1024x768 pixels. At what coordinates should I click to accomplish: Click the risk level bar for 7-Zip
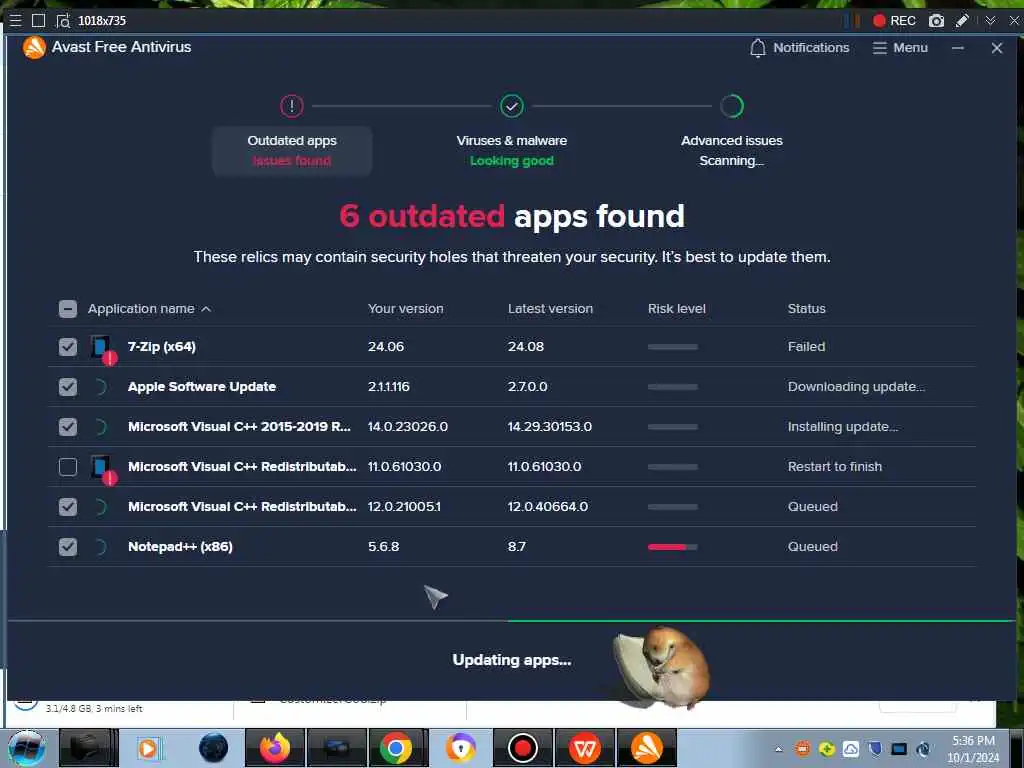pos(673,347)
